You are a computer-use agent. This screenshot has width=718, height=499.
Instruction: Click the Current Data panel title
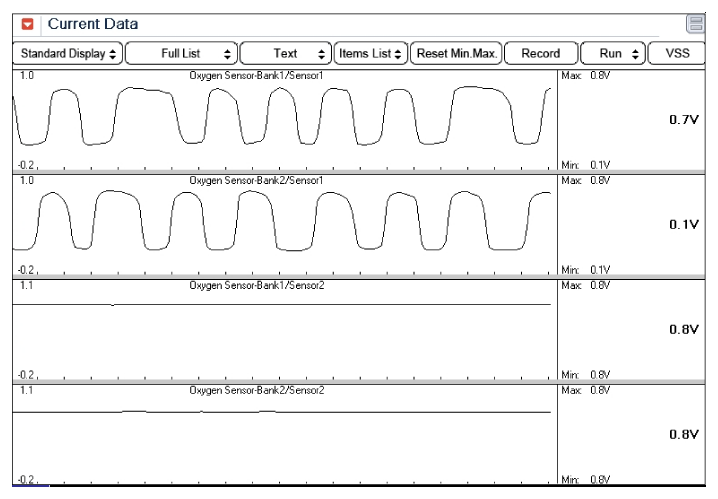pos(93,24)
